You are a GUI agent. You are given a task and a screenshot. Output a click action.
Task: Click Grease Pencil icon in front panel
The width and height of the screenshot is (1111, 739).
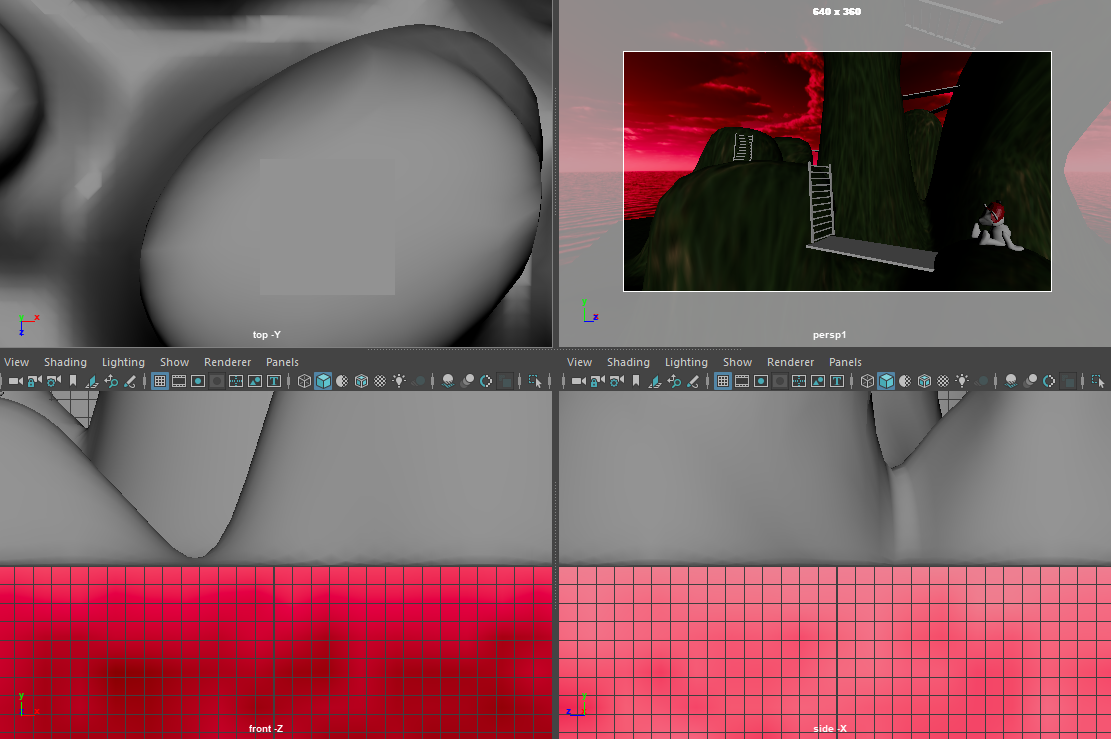tap(130, 381)
